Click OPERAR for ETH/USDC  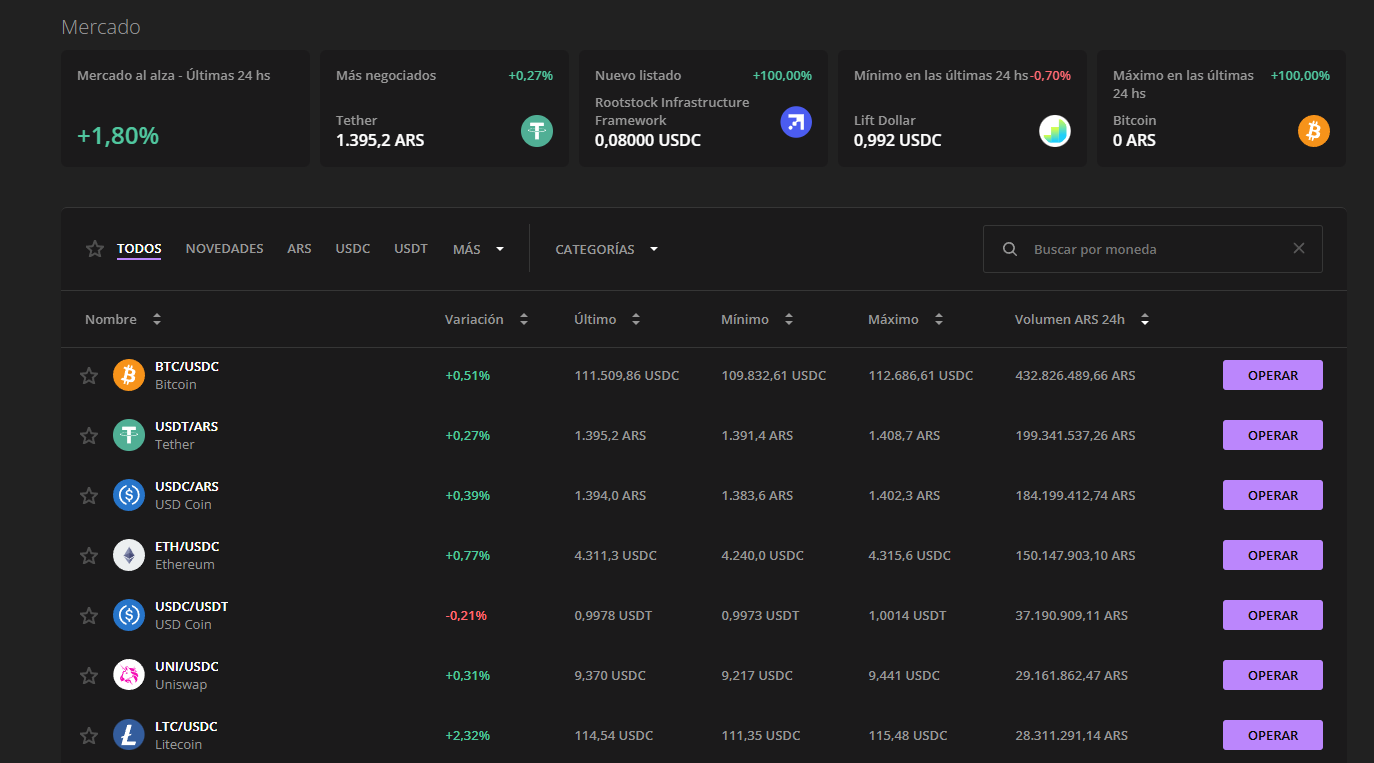click(1273, 555)
